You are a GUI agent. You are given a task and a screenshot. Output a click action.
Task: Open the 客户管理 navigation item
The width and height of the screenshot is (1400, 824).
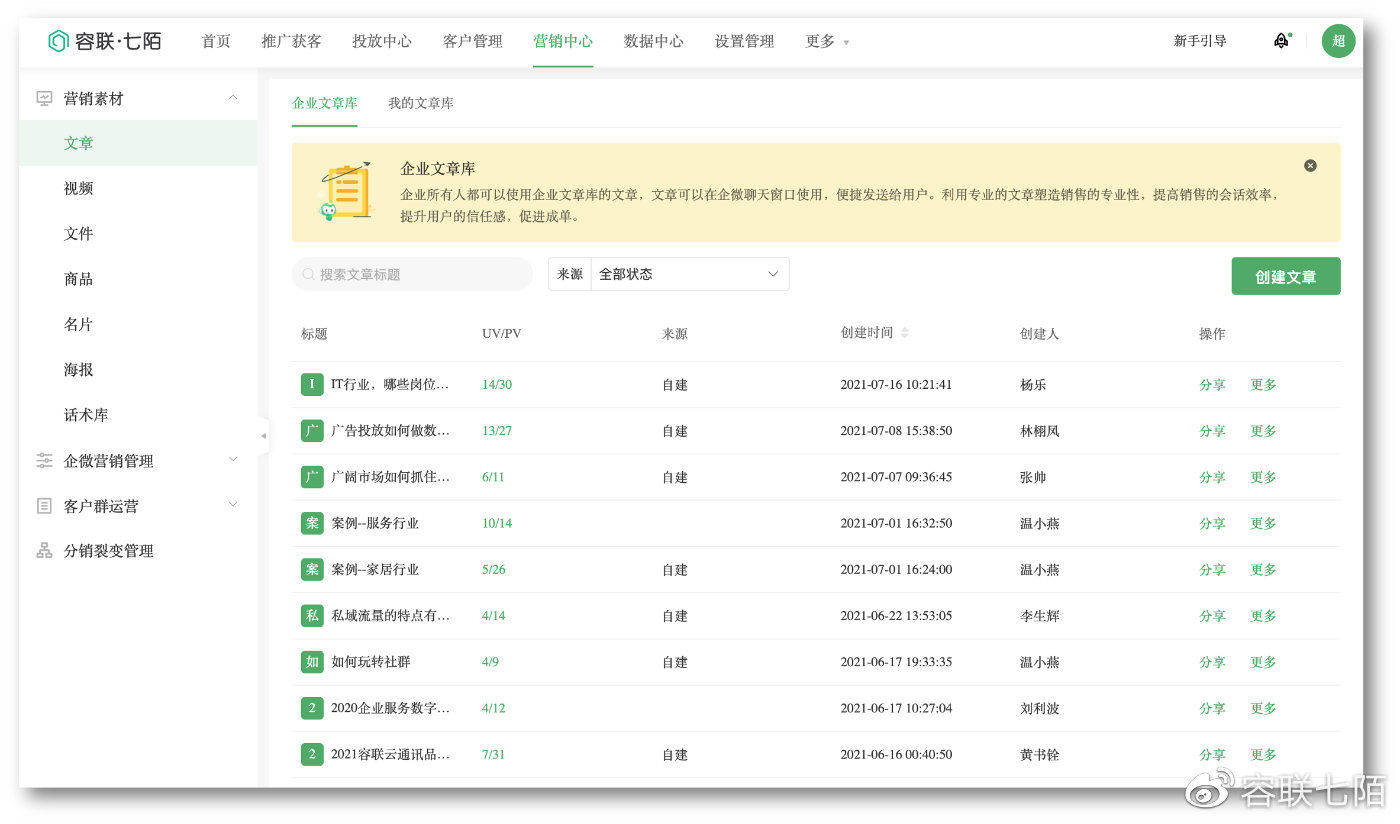(x=473, y=41)
